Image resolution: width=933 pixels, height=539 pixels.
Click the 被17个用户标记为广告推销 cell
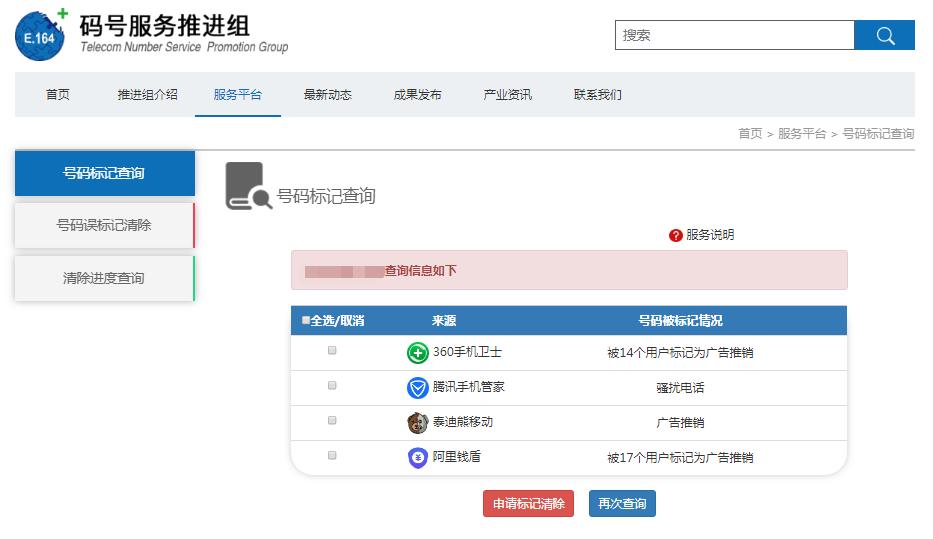(x=680, y=457)
